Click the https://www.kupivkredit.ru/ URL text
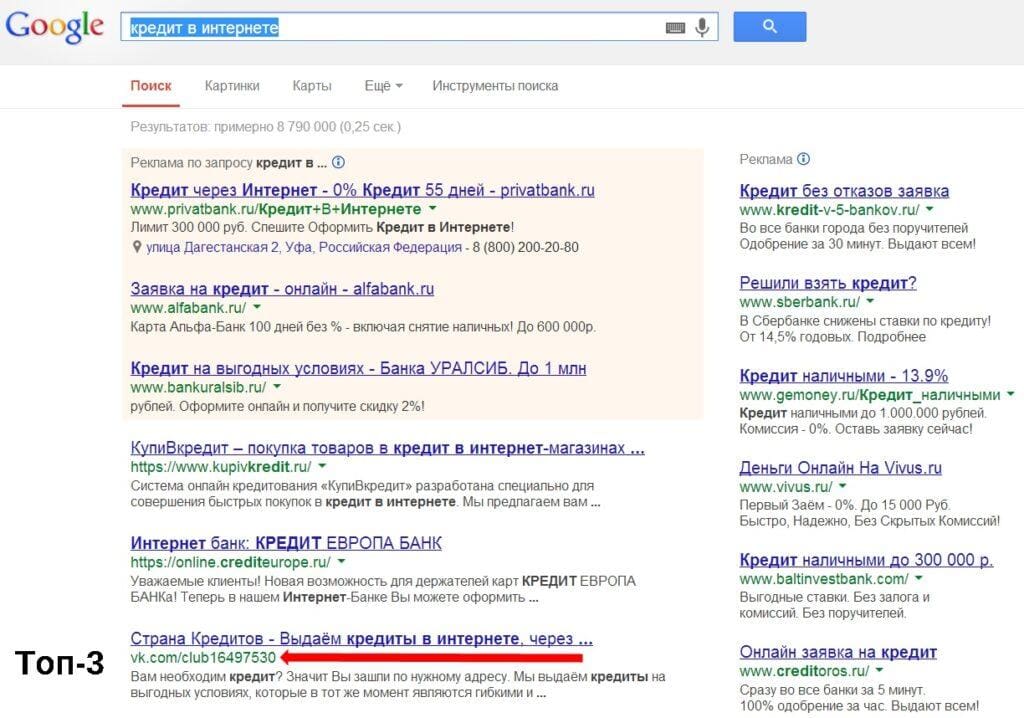 pyautogui.click(x=221, y=467)
